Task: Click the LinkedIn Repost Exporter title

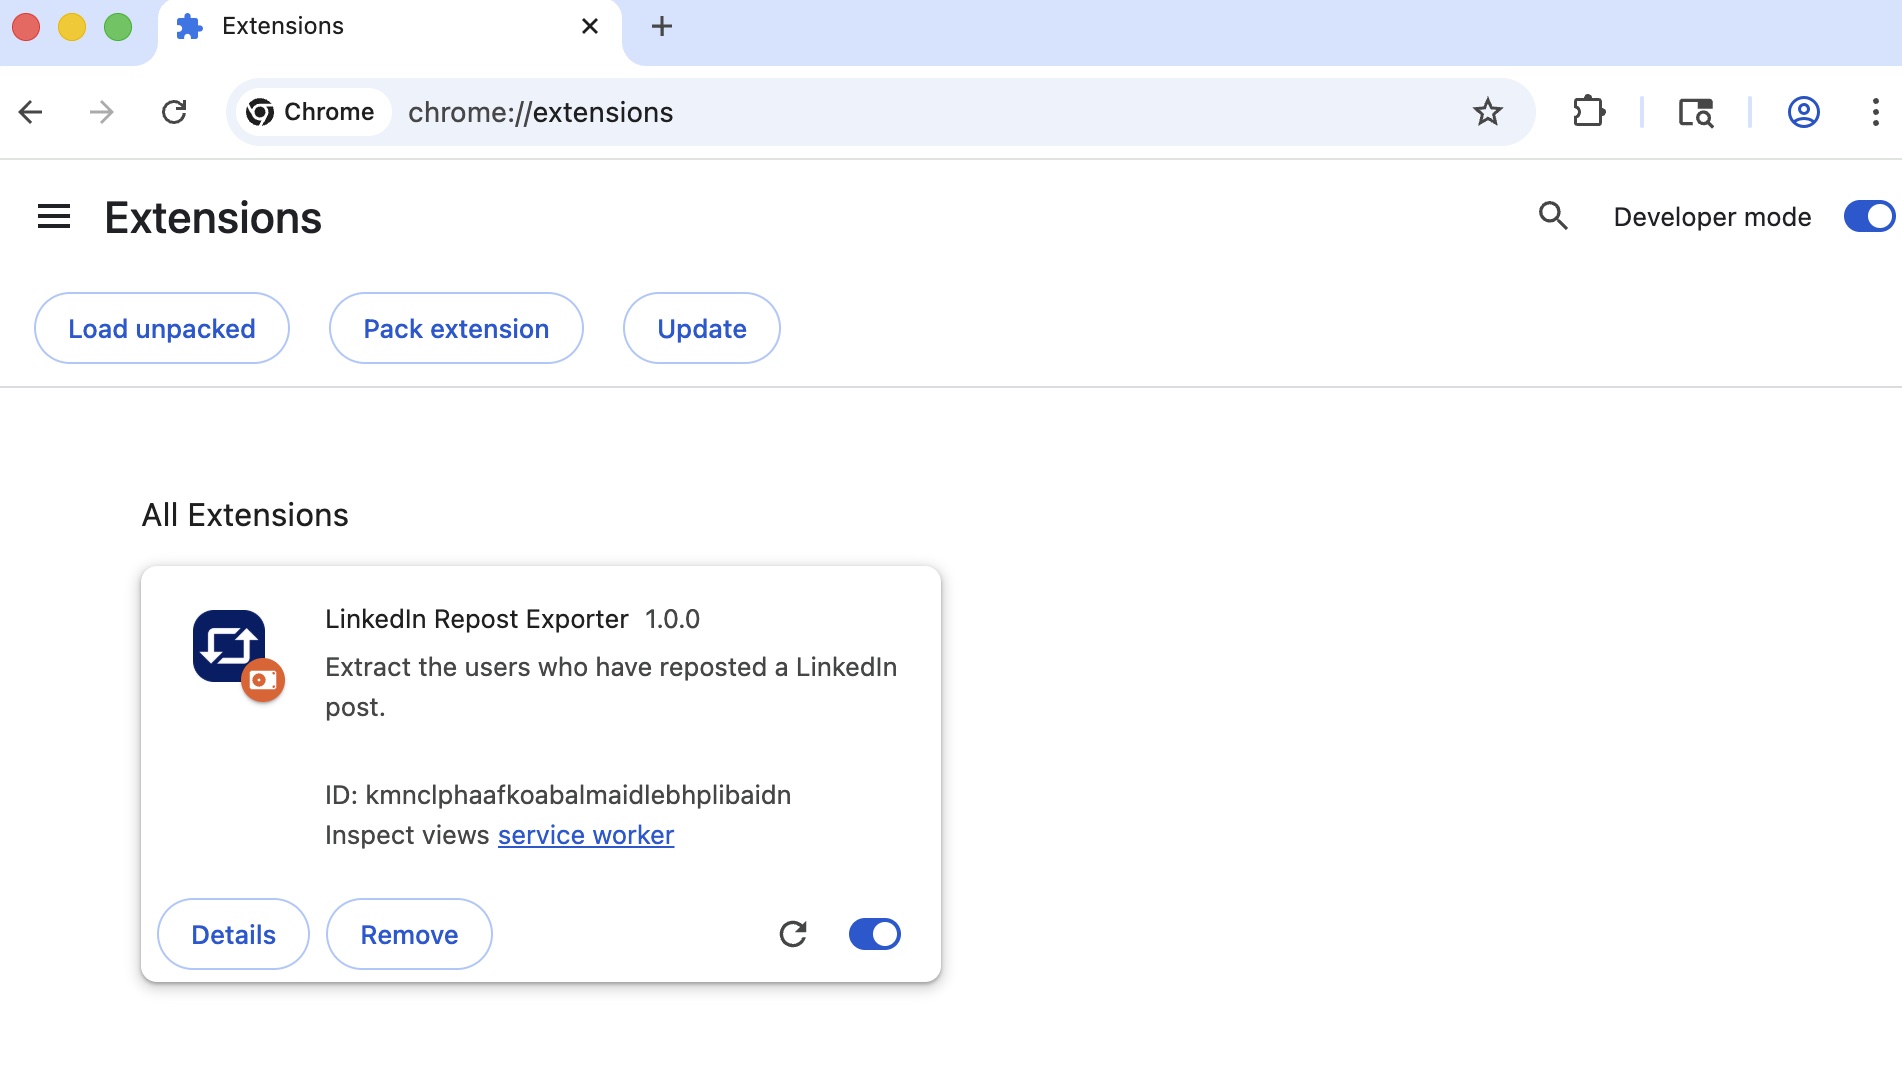Action: (x=477, y=619)
